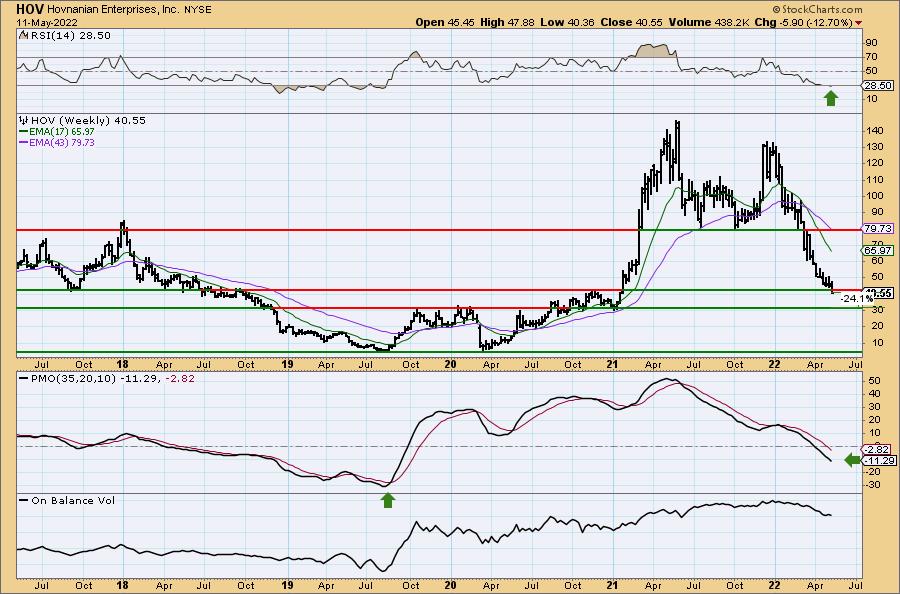Click the -30 level on the PMO axis
Screen dimensions: 900x594
(x=875, y=485)
